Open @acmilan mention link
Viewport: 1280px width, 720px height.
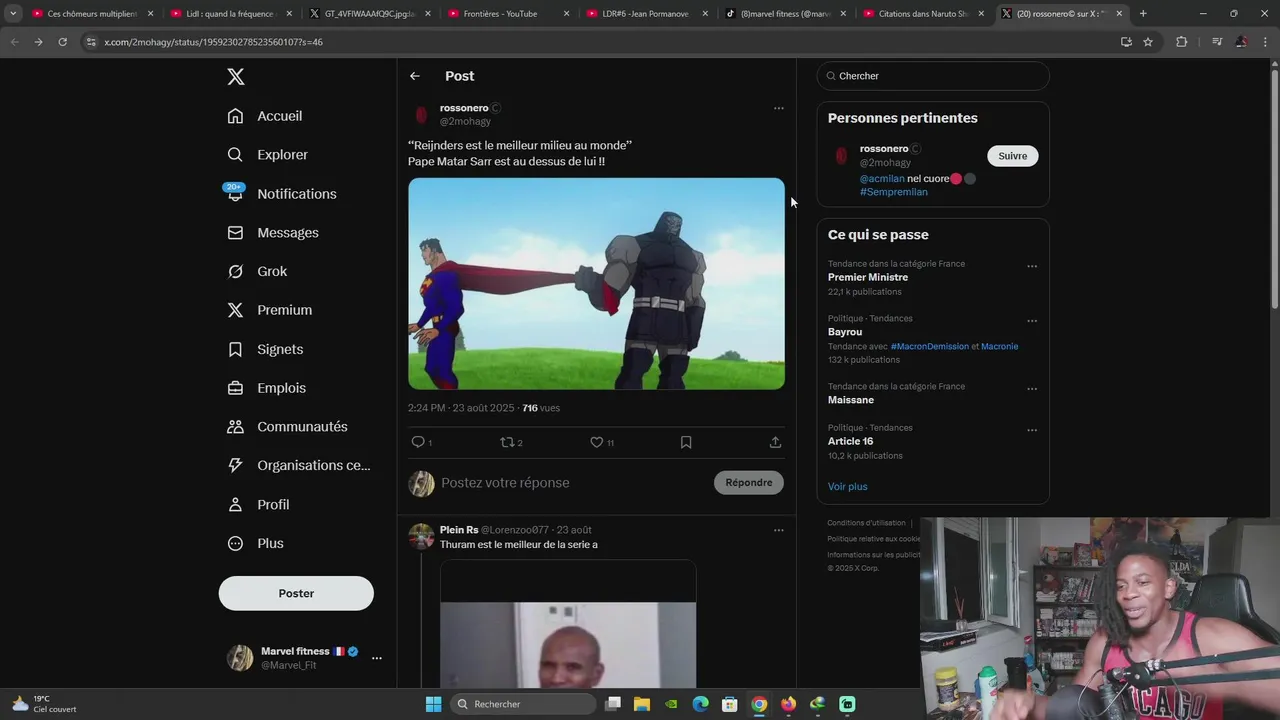(x=882, y=179)
